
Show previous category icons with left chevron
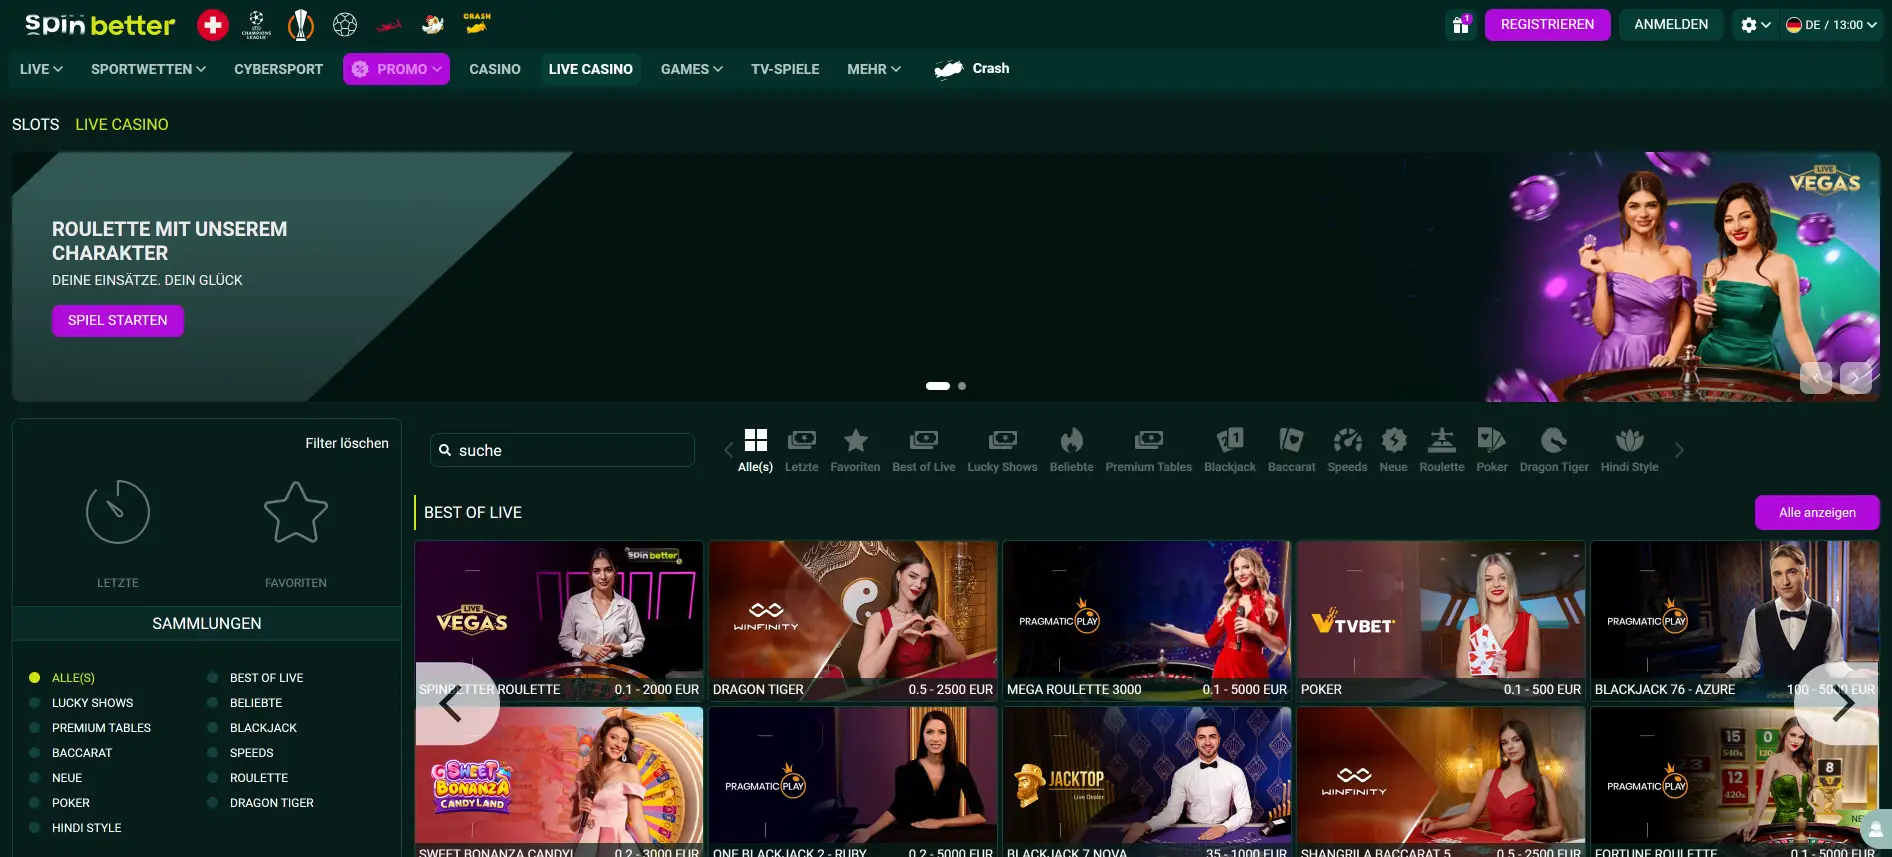[x=728, y=450]
